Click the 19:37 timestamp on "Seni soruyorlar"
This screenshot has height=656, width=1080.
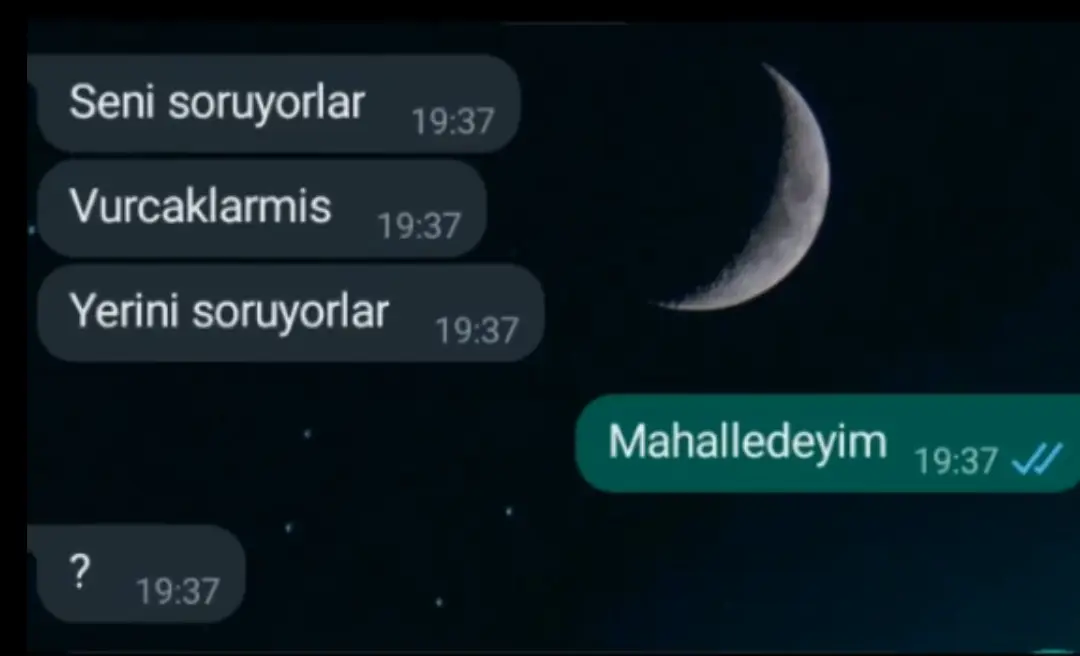coord(453,121)
